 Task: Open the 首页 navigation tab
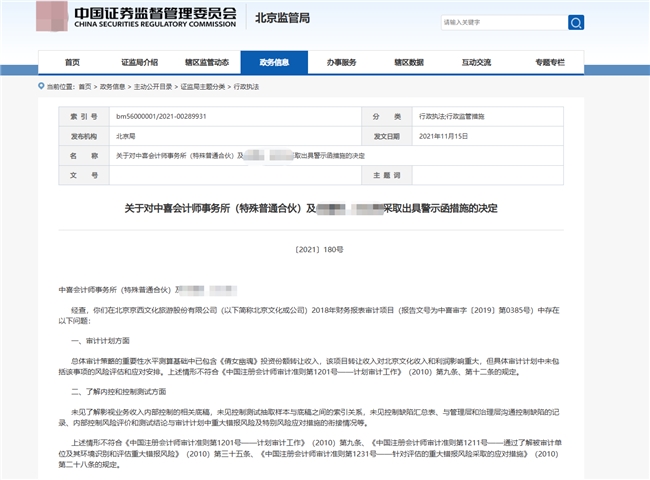coord(72,62)
